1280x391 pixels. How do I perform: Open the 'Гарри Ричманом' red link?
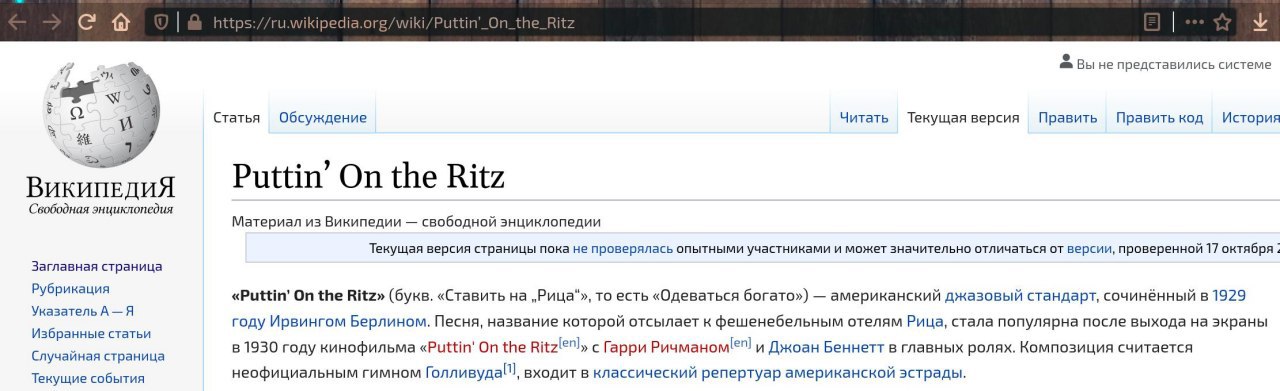click(x=666, y=348)
